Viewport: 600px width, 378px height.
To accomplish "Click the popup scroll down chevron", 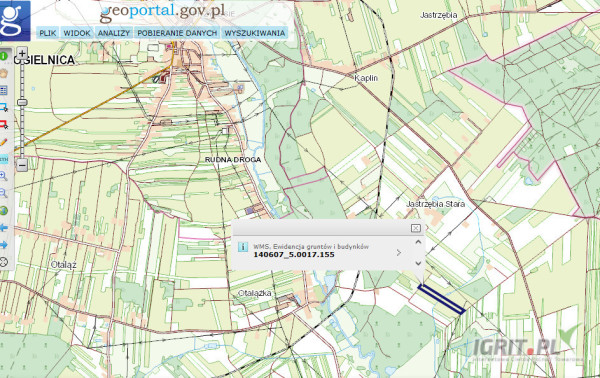I will [x=418, y=263].
